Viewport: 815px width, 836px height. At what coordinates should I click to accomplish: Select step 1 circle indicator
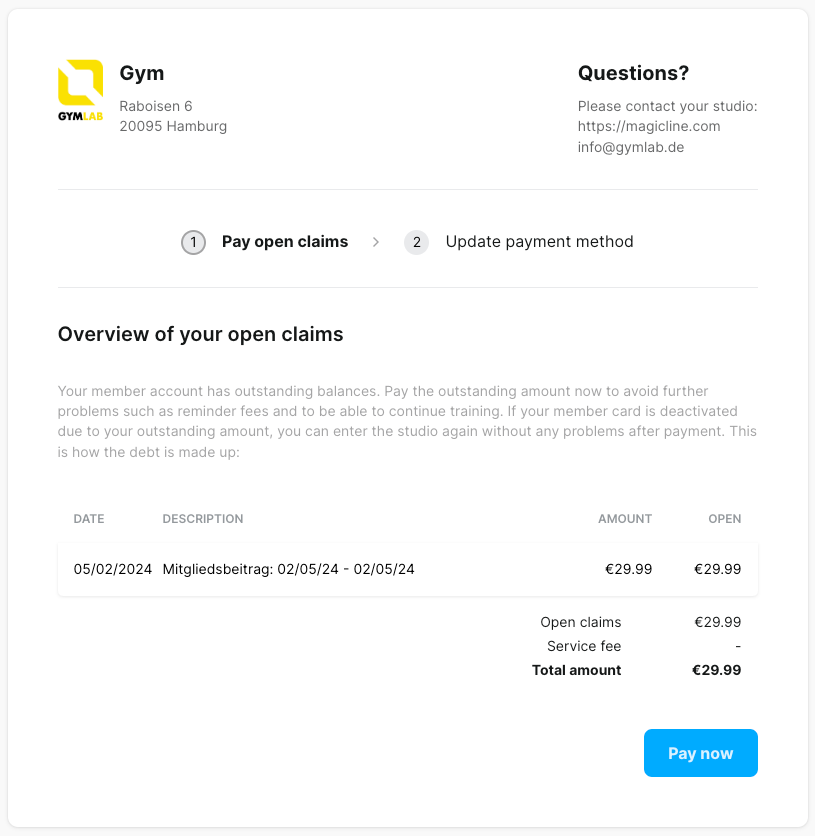[193, 243]
